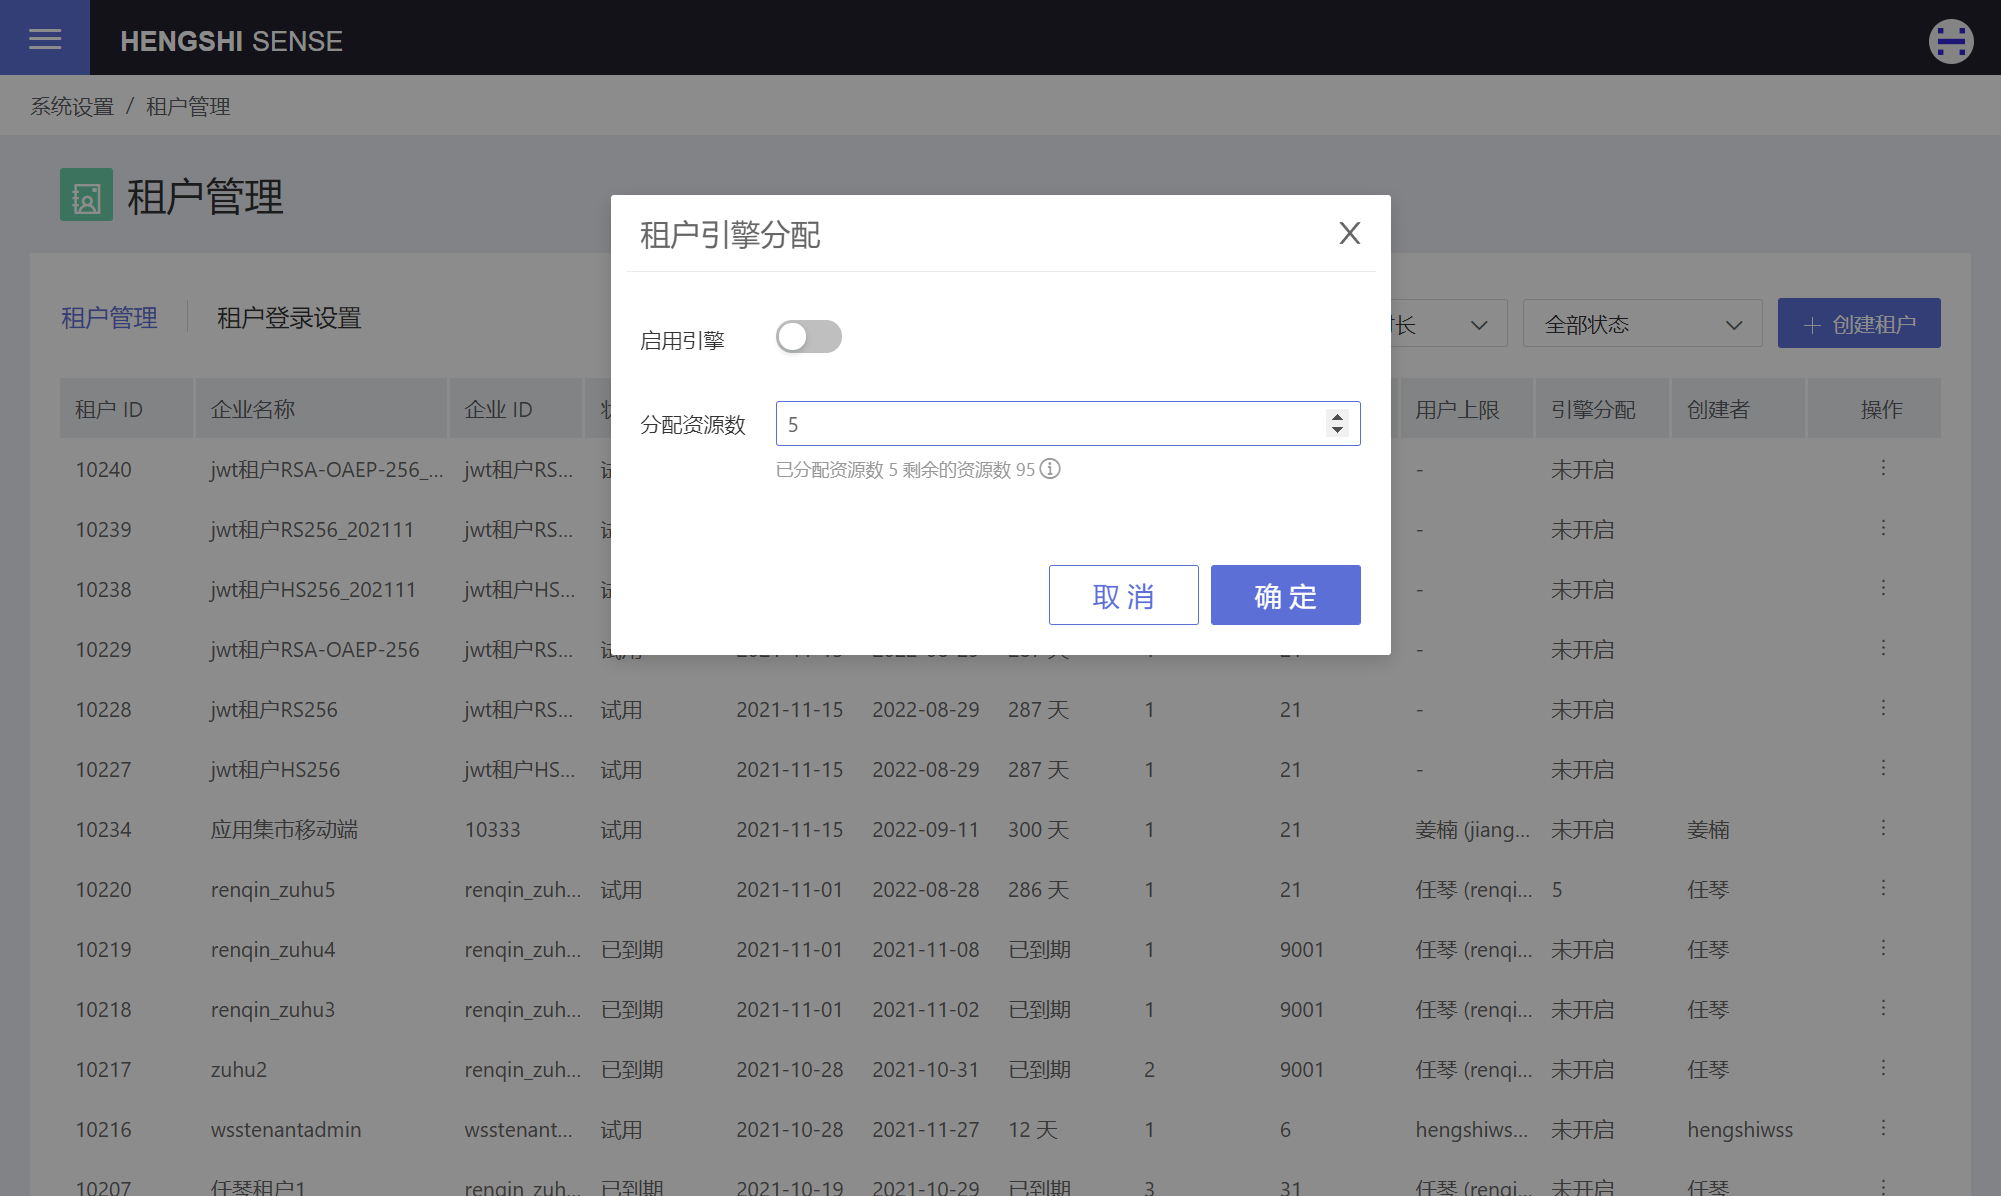
Task: Open the dropdown left of 全部状态
Action: [x=1448, y=324]
